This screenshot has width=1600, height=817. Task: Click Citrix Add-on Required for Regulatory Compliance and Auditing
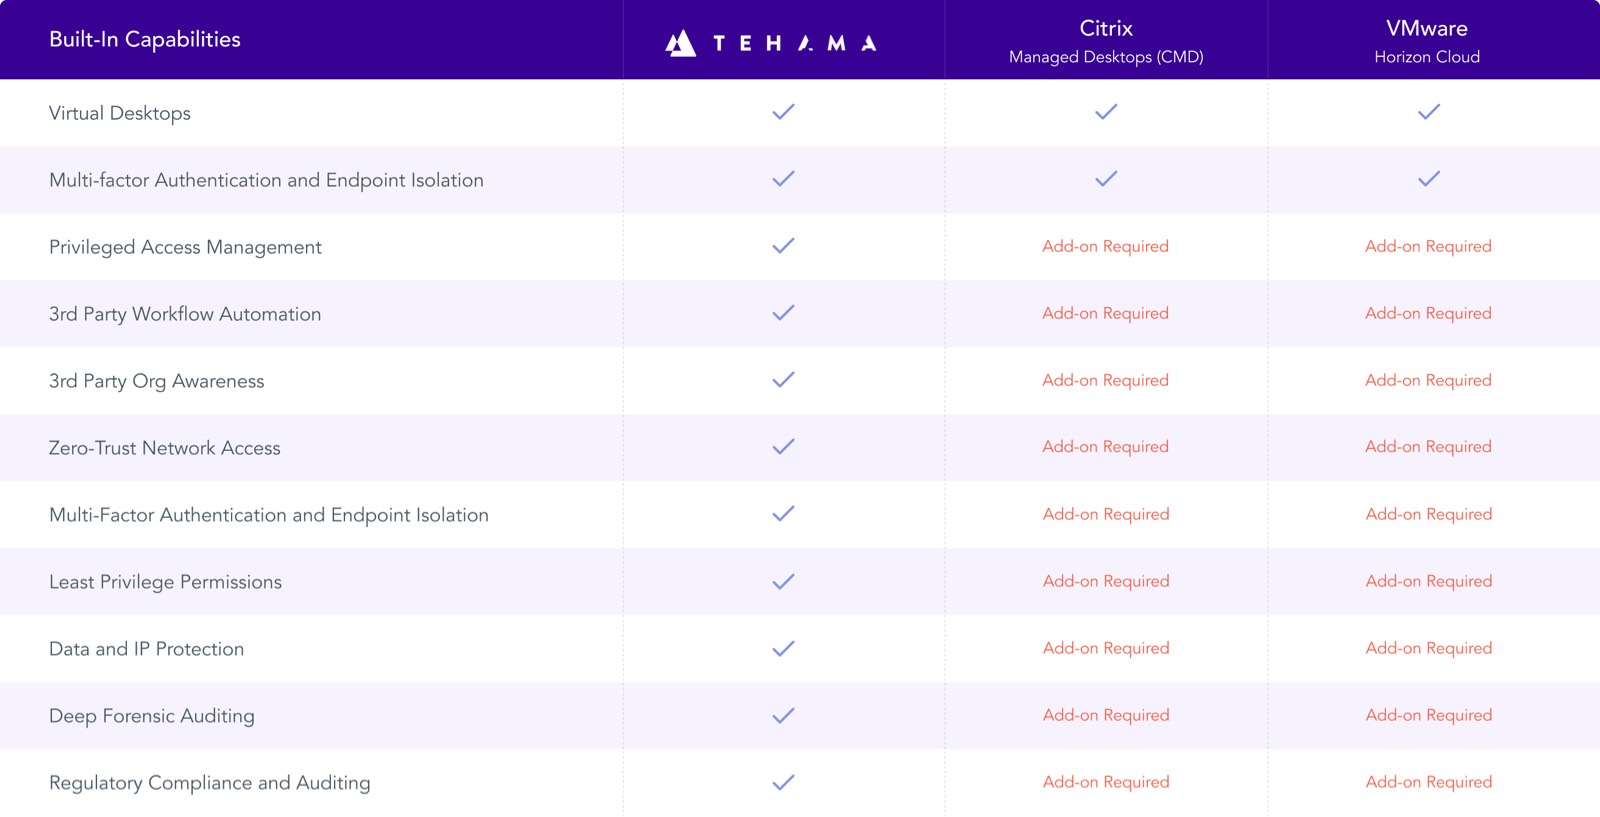point(1106,782)
